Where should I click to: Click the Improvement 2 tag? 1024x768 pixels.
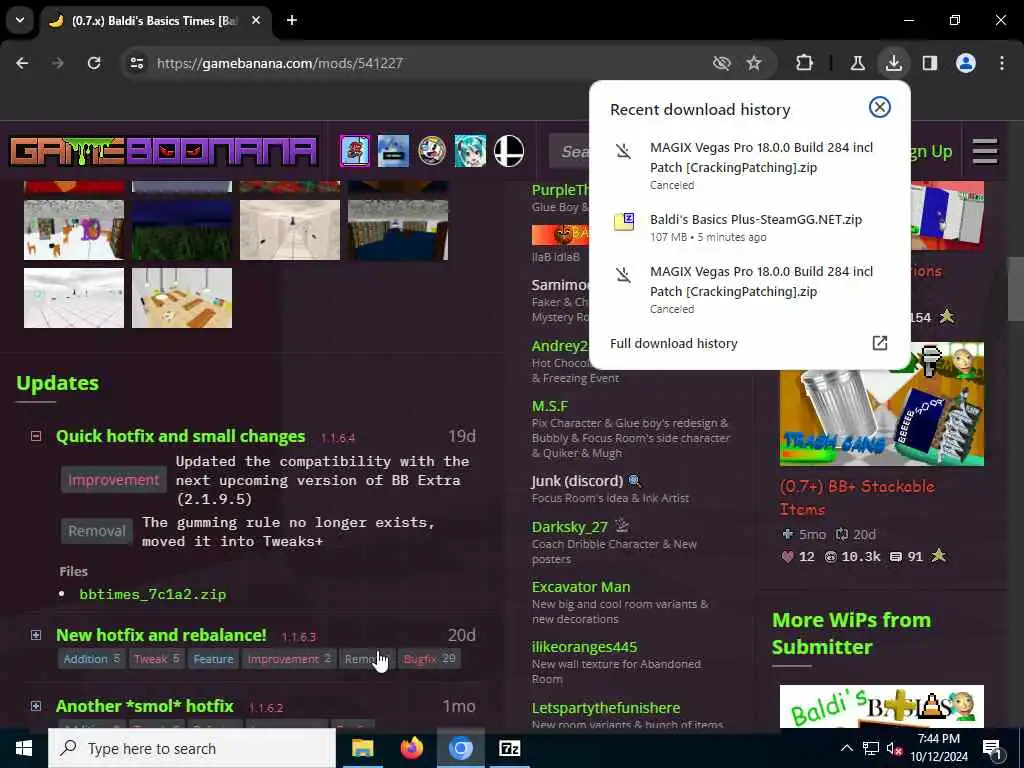coord(289,659)
